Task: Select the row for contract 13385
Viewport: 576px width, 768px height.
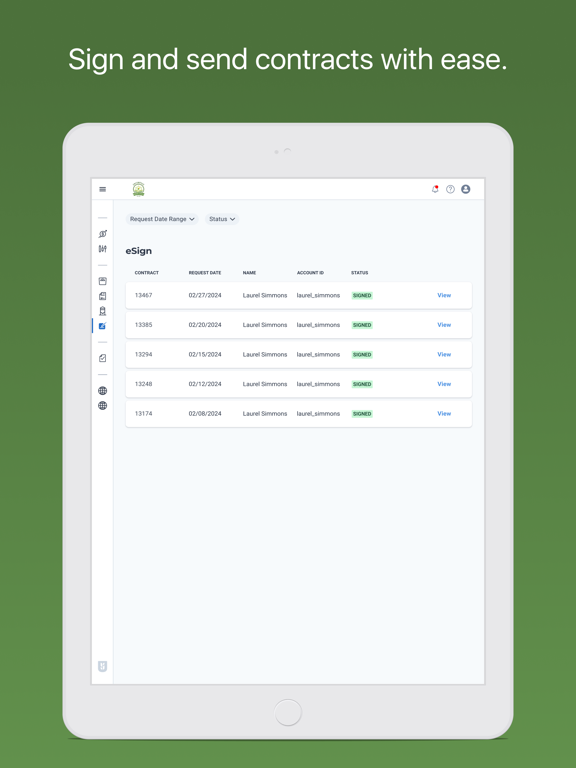Action: [299, 325]
